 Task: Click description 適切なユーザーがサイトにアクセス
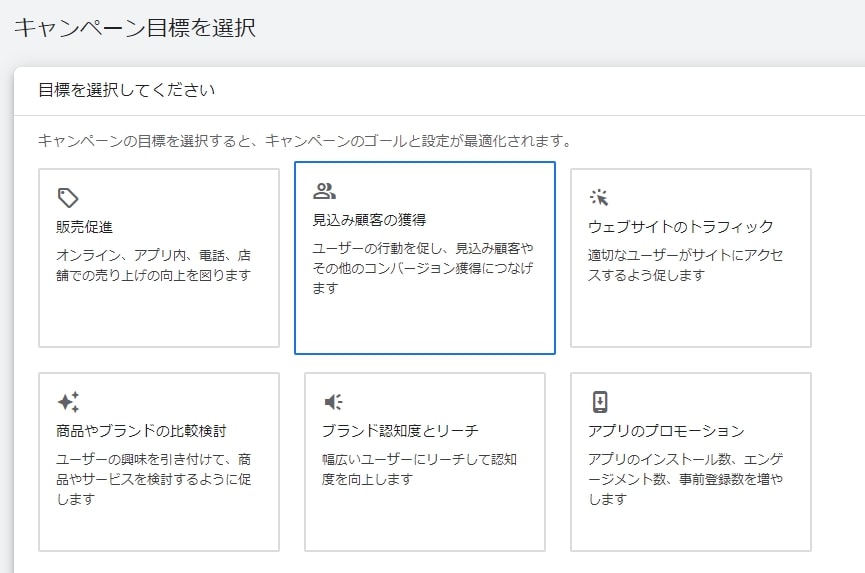685,265
